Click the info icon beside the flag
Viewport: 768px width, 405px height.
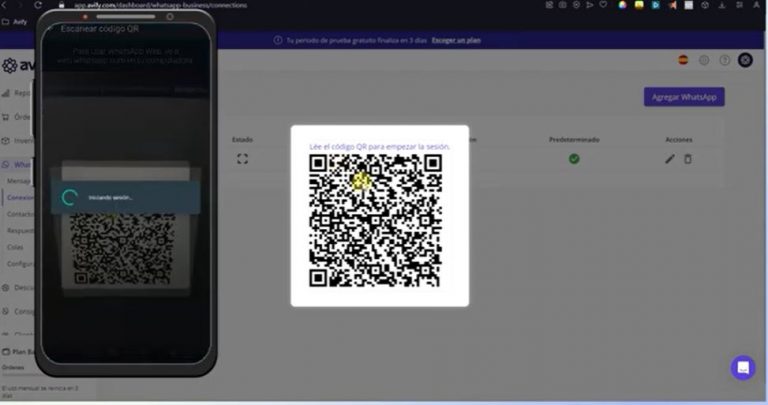click(x=704, y=60)
